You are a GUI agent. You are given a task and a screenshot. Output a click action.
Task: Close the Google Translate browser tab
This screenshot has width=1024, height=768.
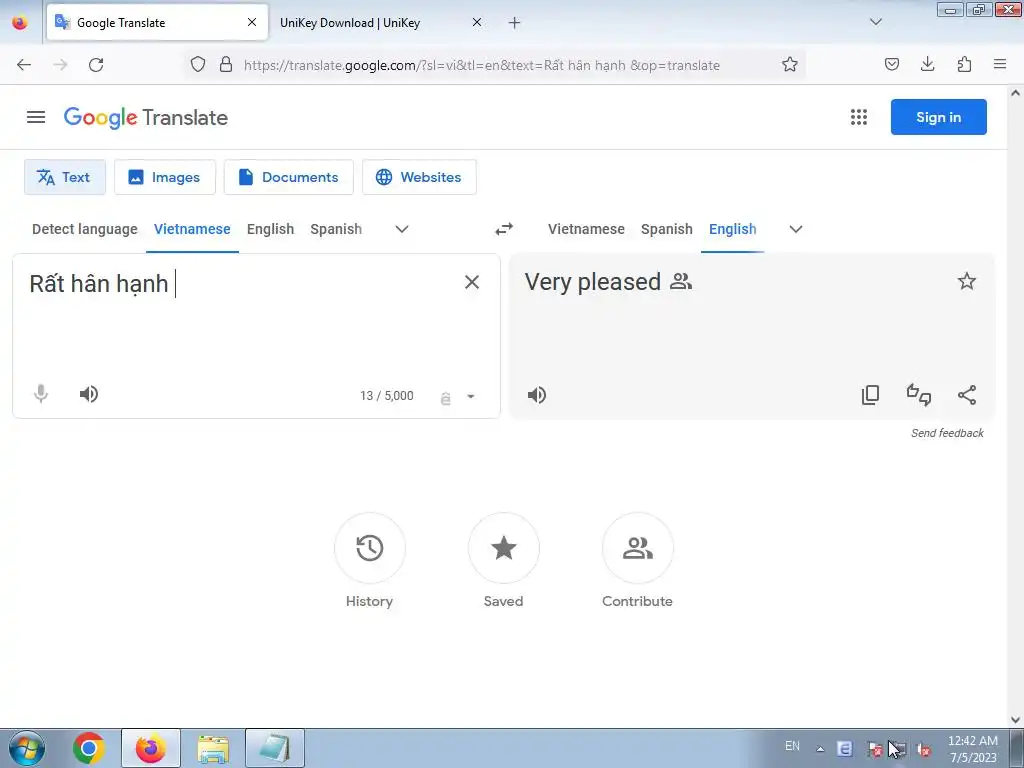click(251, 22)
